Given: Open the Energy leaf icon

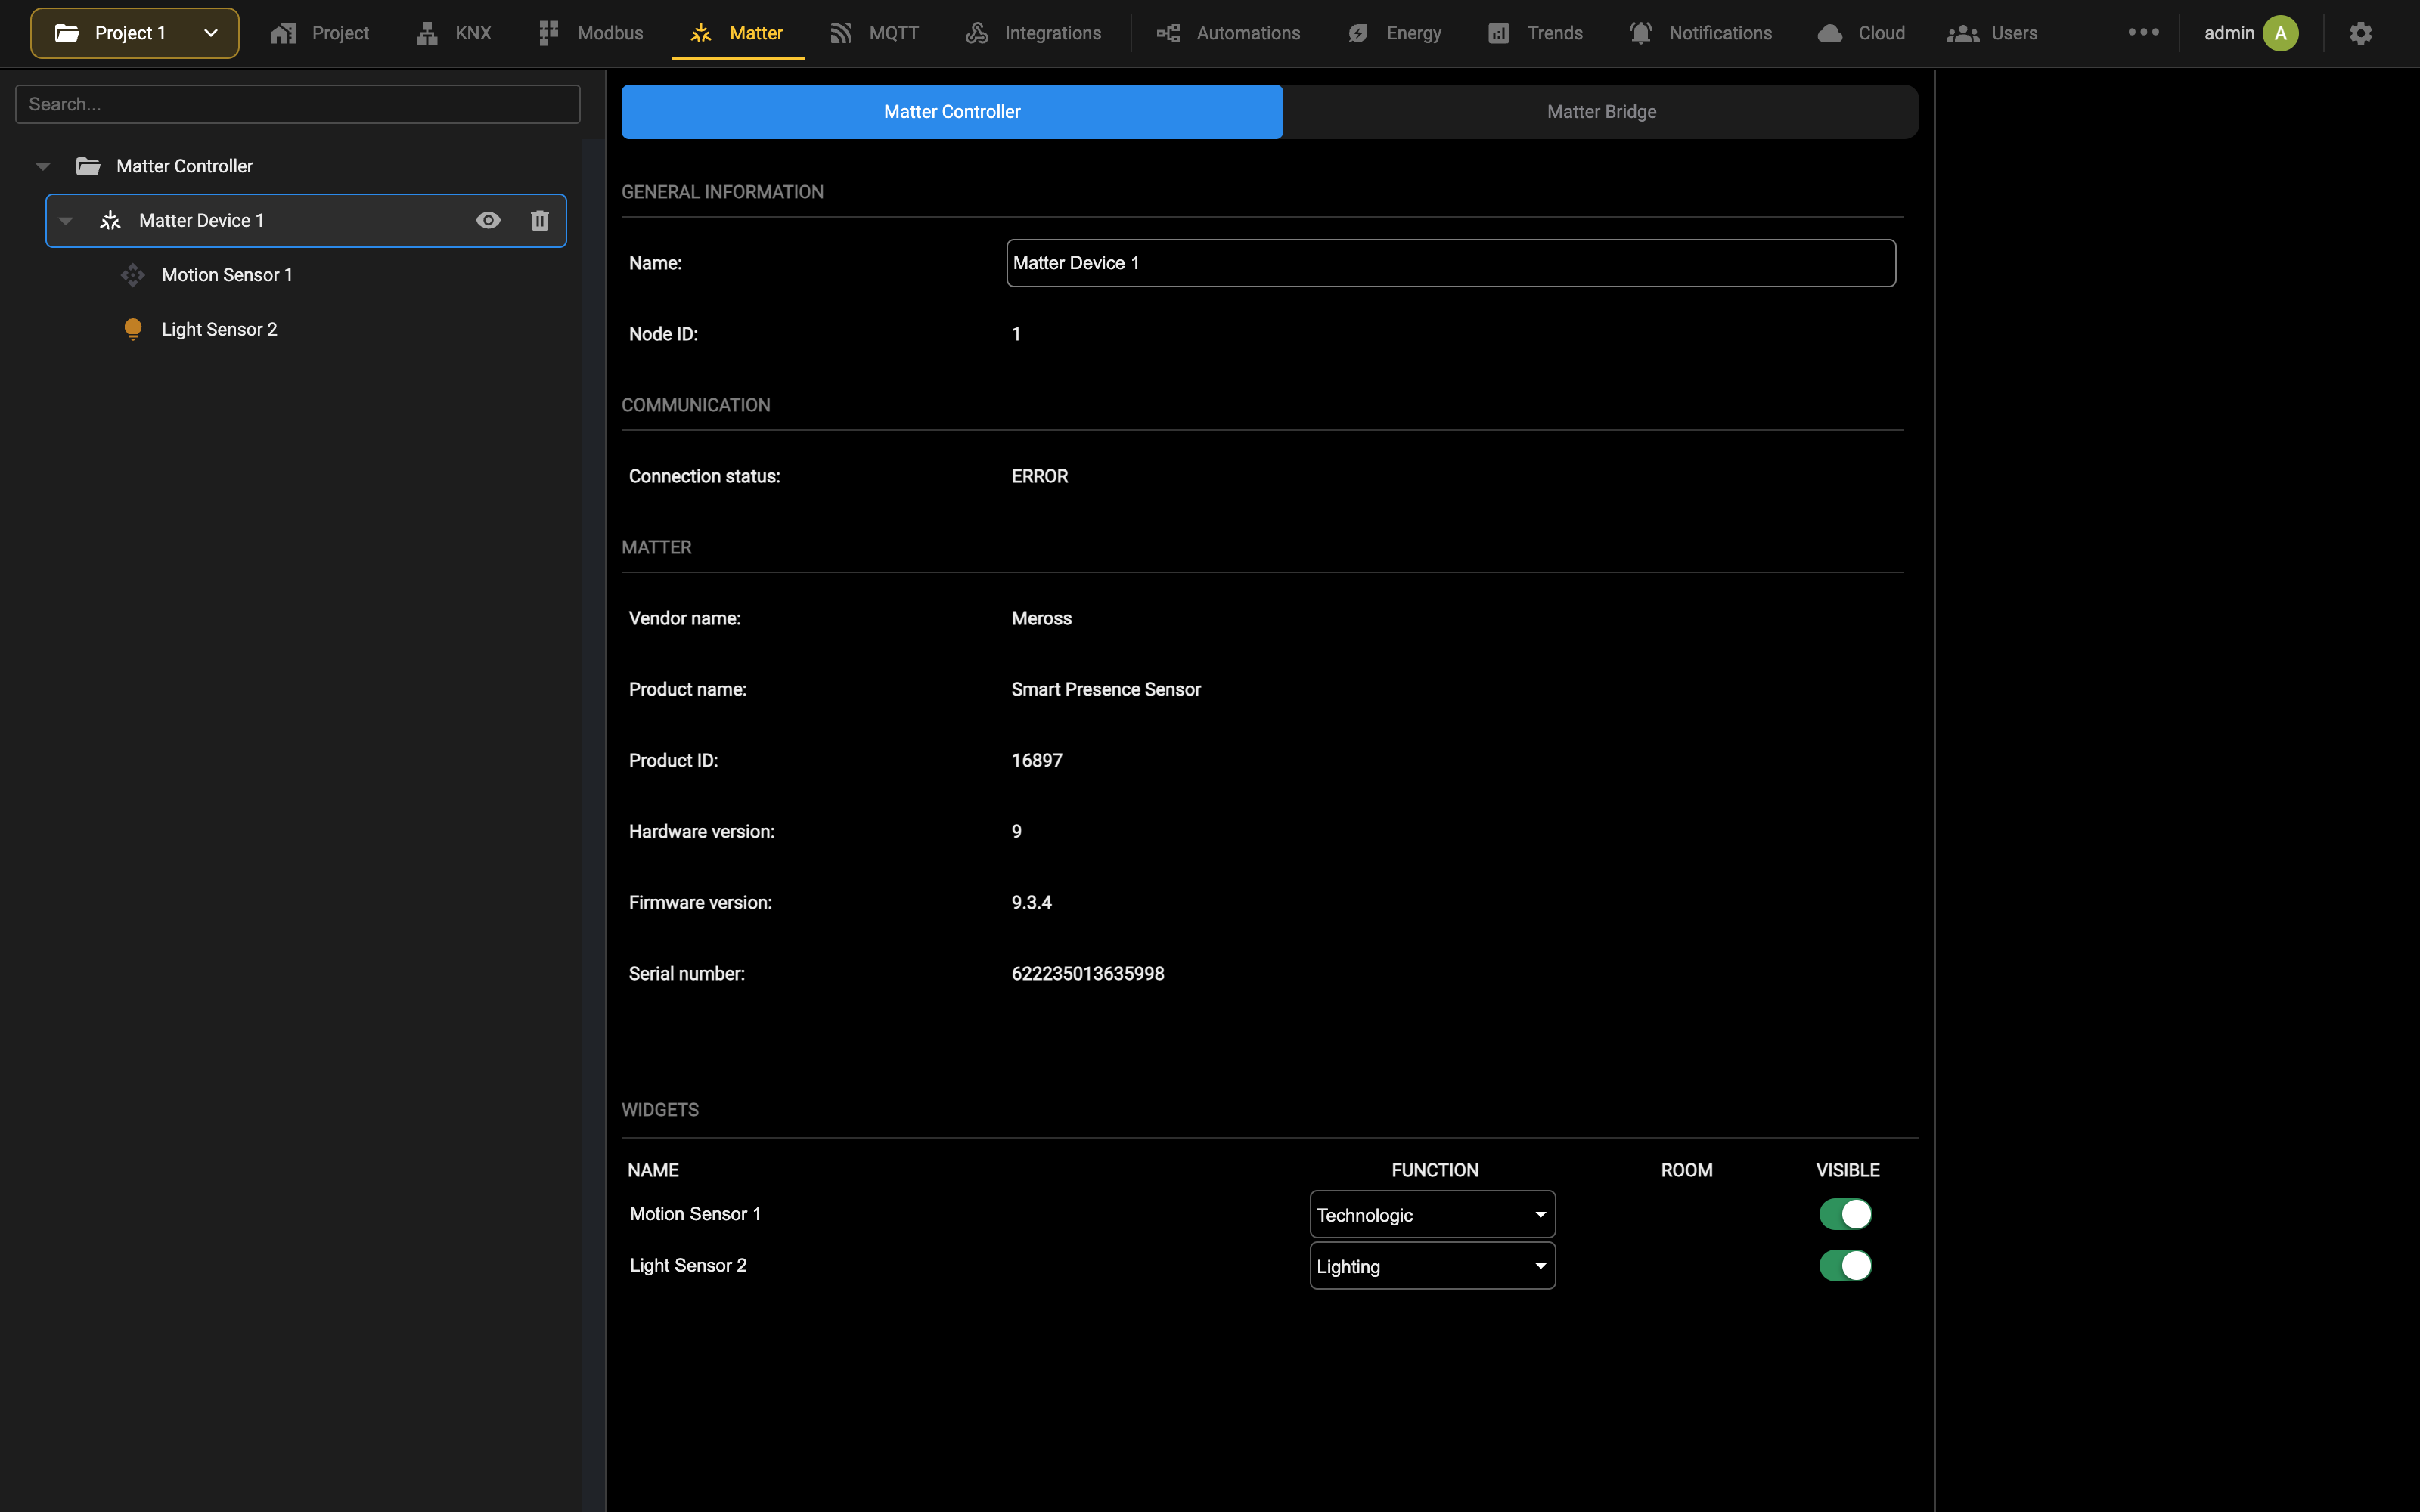Looking at the screenshot, I should pyautogui.click(x=1357, y=33).
